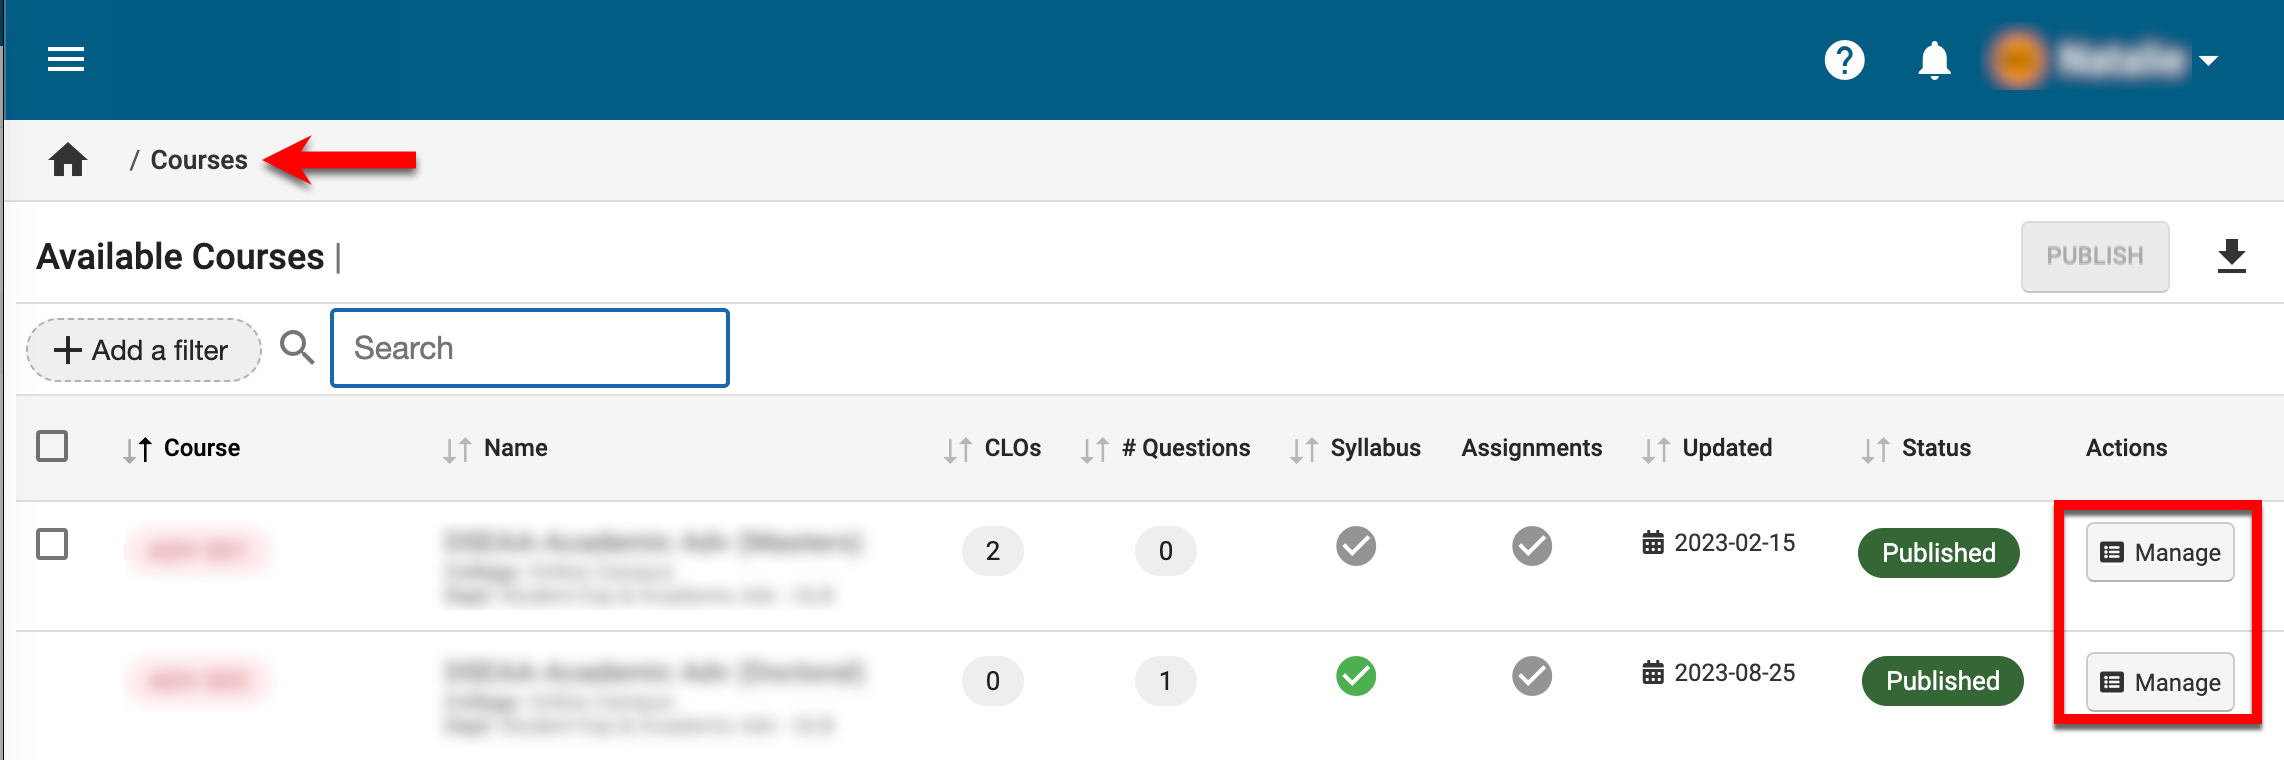
Task: Open the notifications bell
Action: tap(1934, 60)
